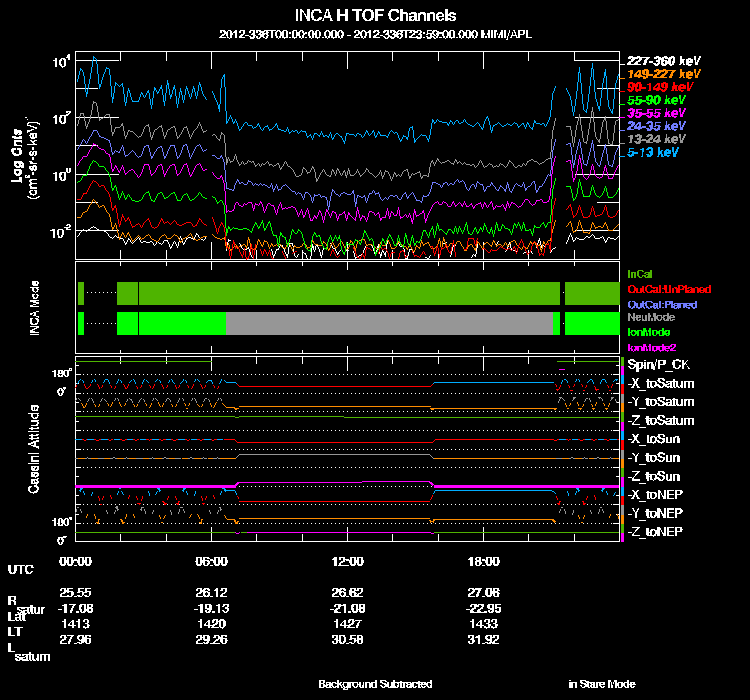Viewport: 750px width, 700px height.
Task: Click the 18:00 UTC time label
Action: click(x=484, y=561)
